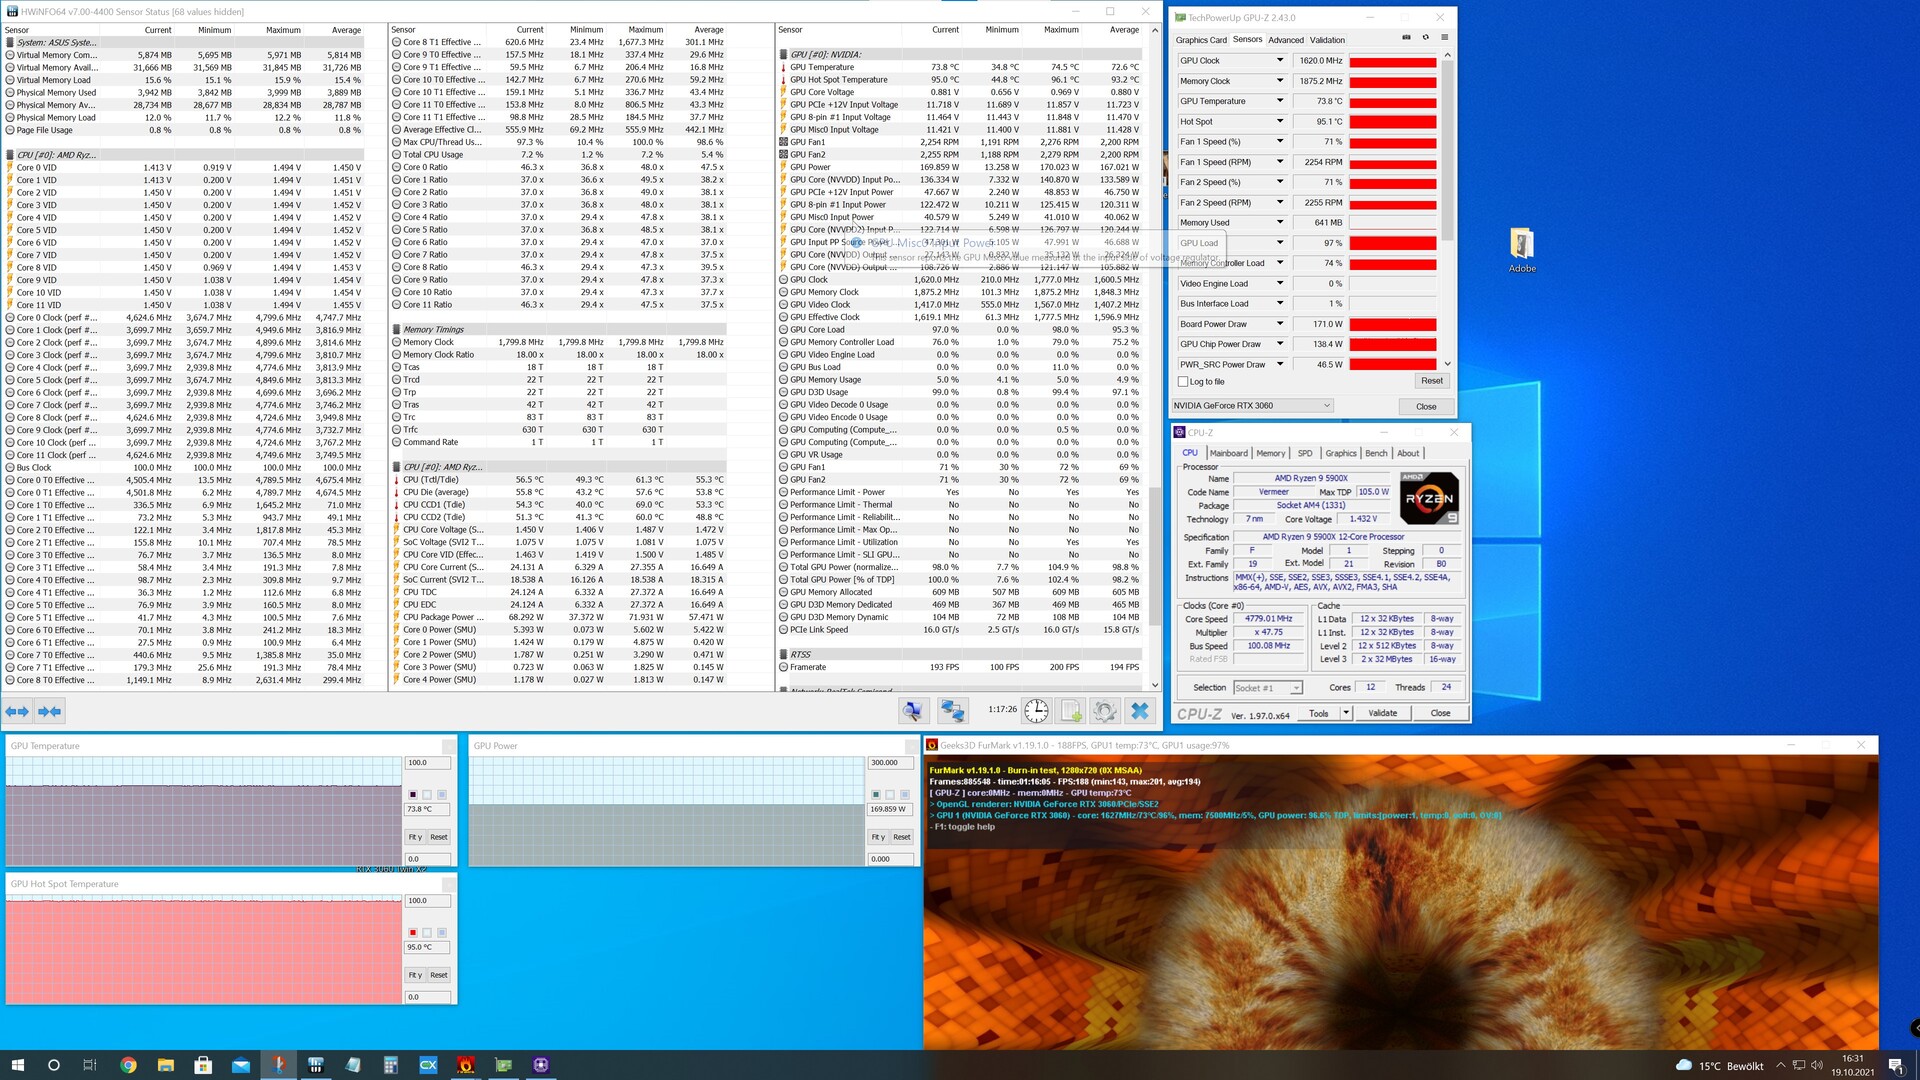Launch Google Chrome from the taskbar
Image resolution: width=1920 pixels, height=1080 pixels.
tap(128, 1065)
